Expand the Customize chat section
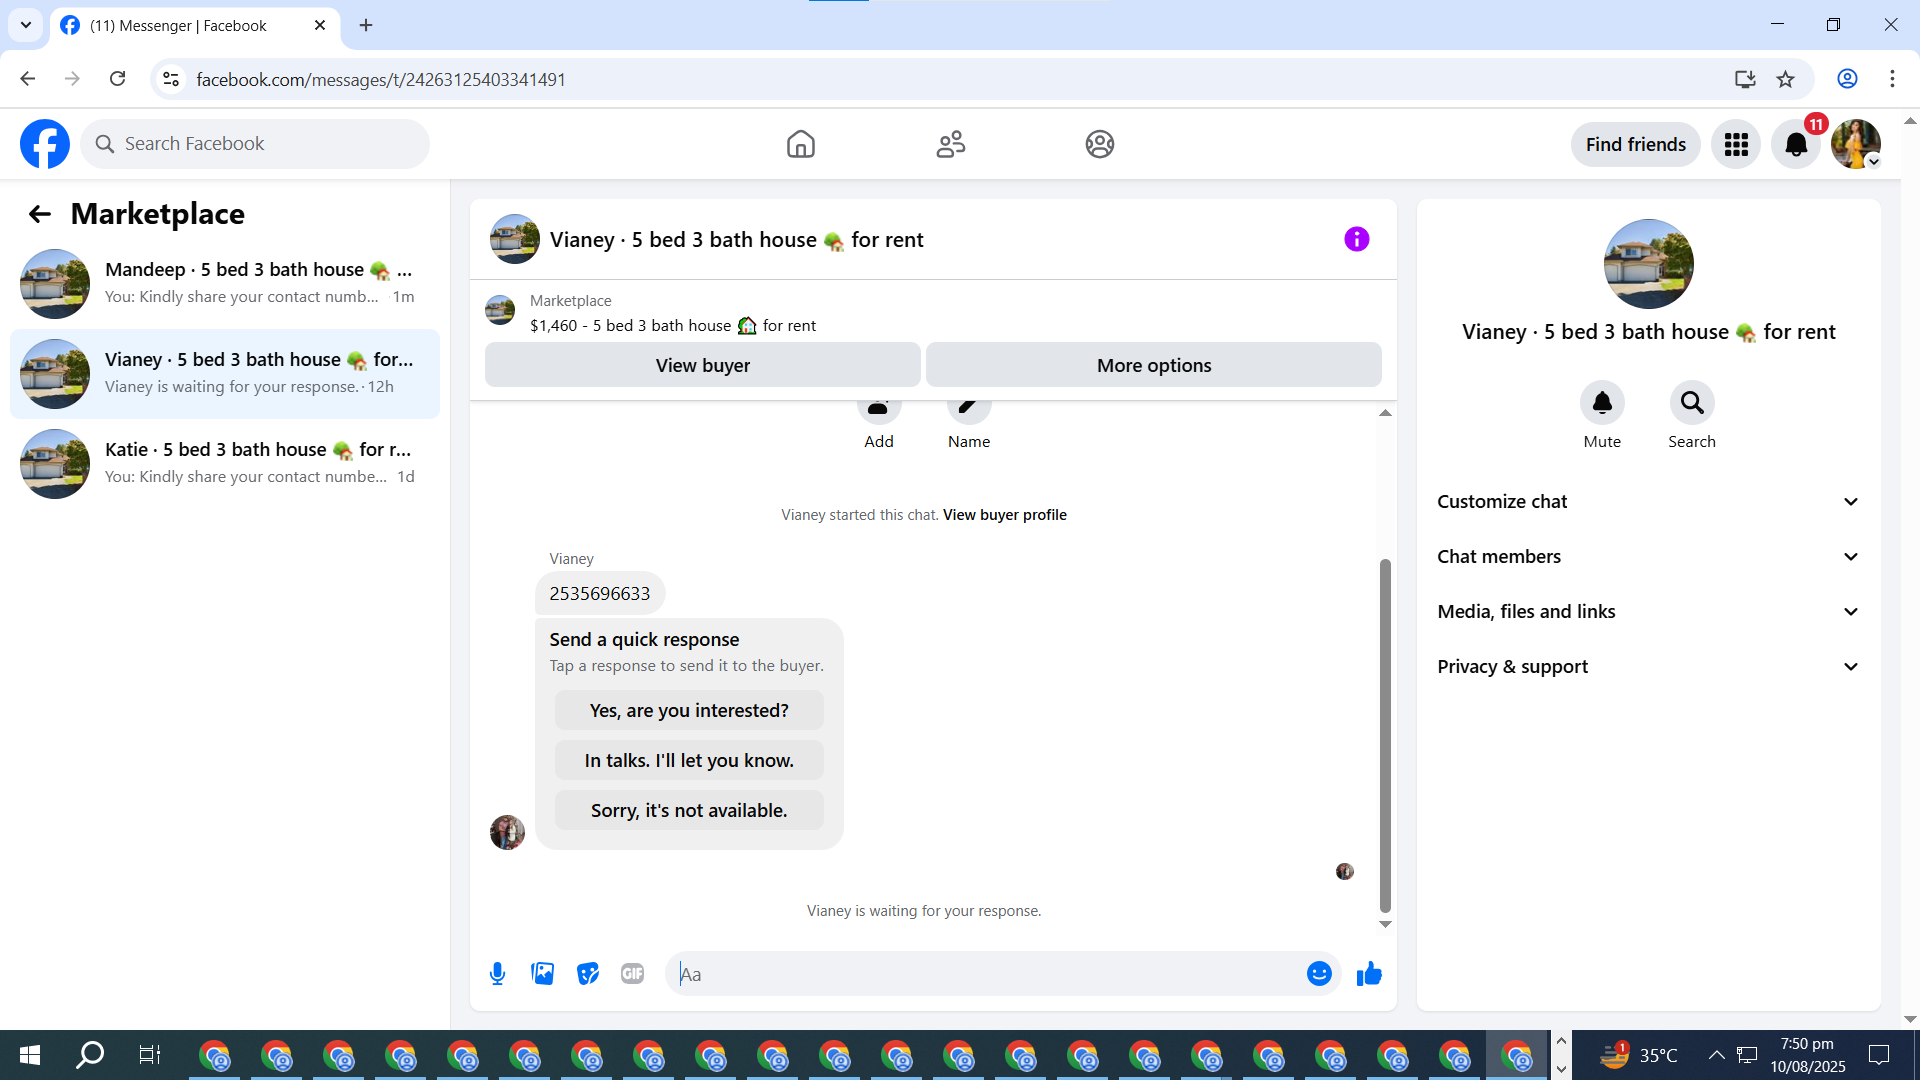 pyautogui.click(x=1648, y=502)
